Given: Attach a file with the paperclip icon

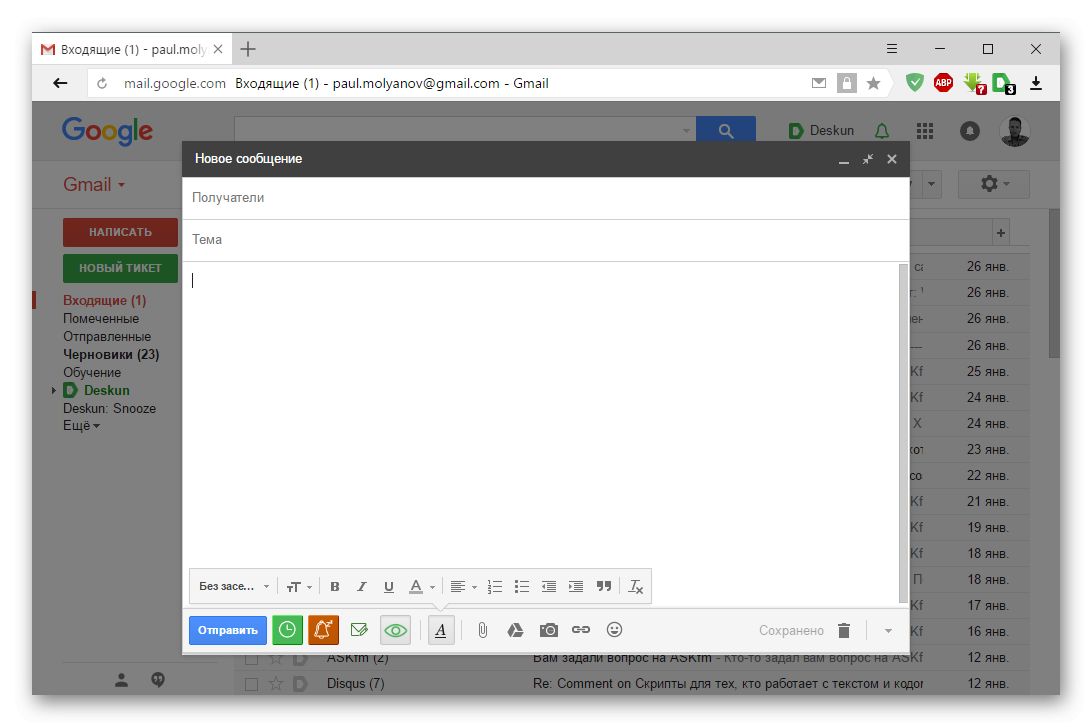Looking at the screenshot, I should (482, 630).
